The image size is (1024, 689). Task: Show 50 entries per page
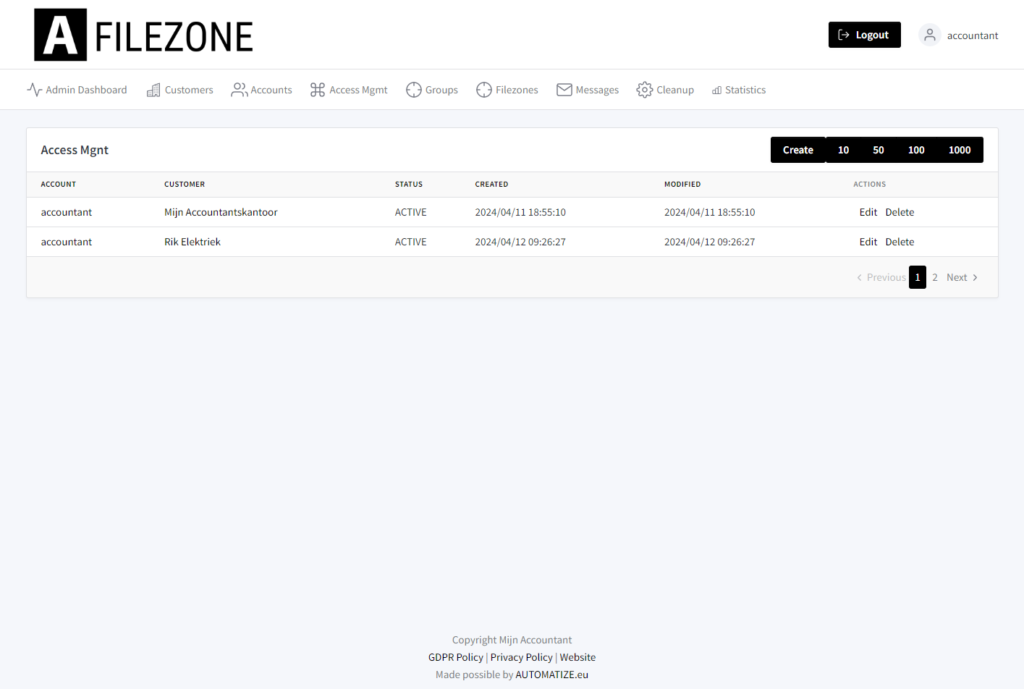pyautogui.click(x=878, y=150)
